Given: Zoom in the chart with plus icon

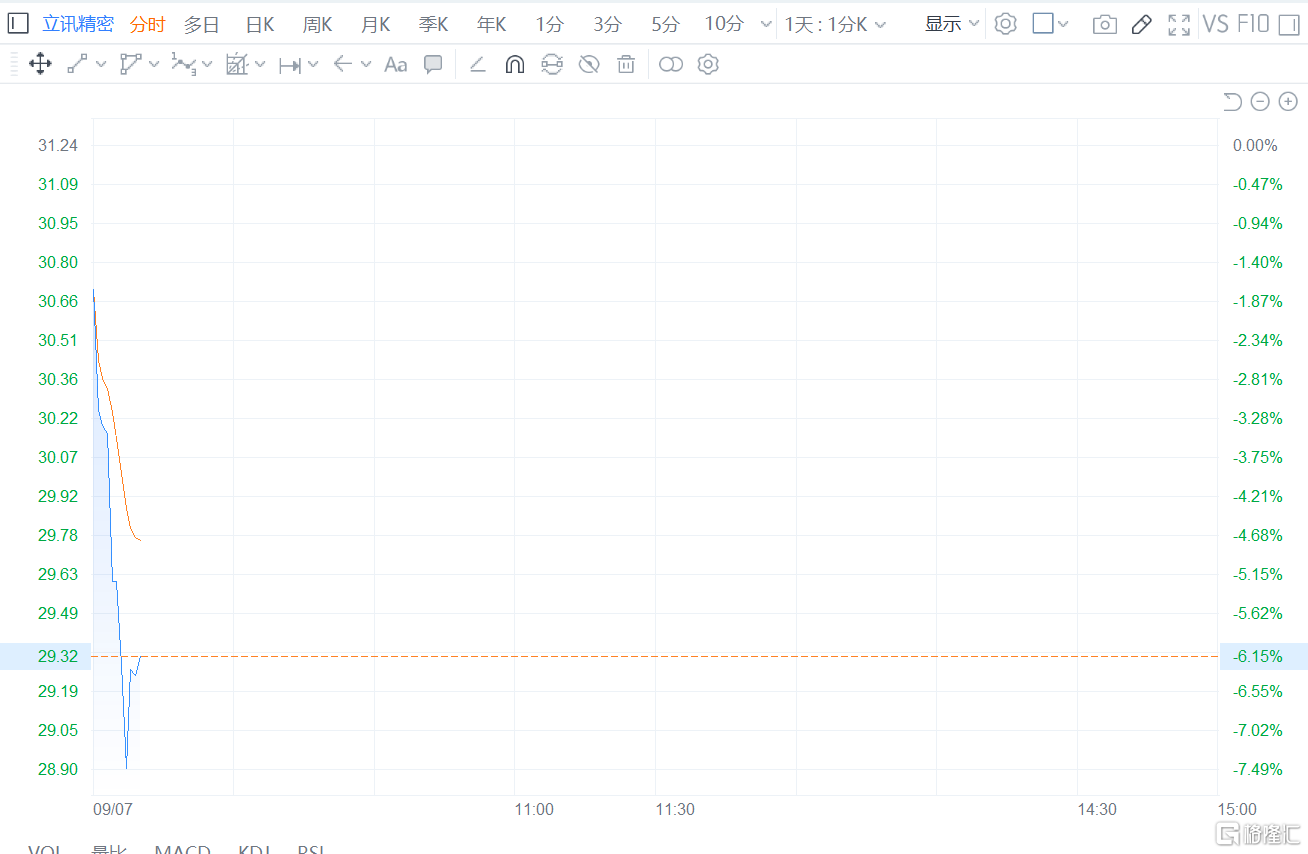Looking at the screenshot, I should point(1288,101).
